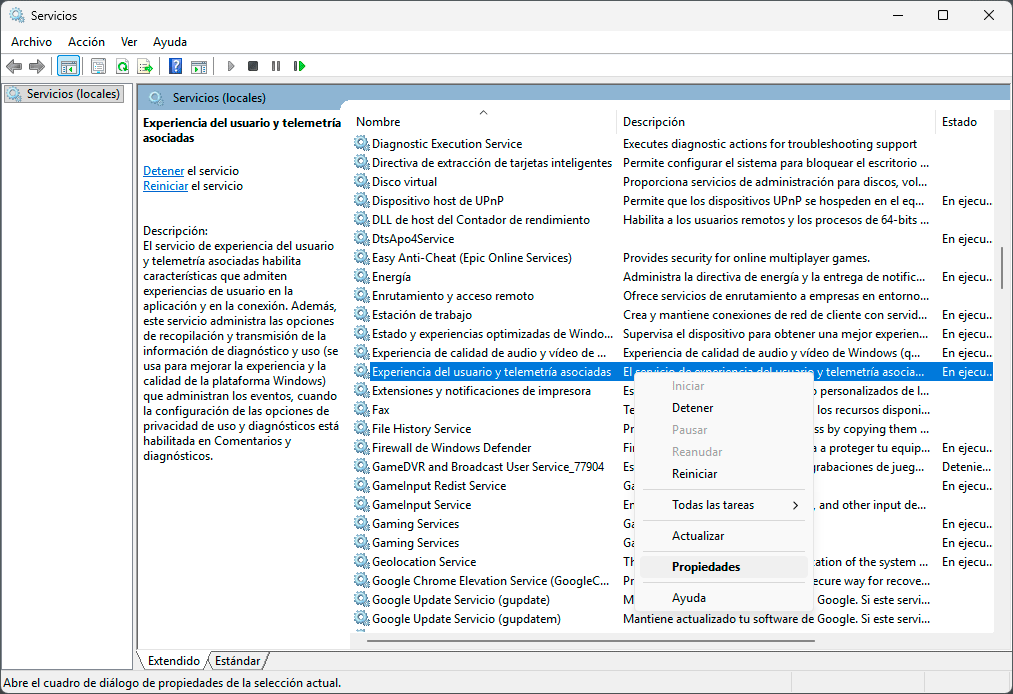Open the Ver menu
Viewport: 1013px width, 694px height.
pos(129,42)
